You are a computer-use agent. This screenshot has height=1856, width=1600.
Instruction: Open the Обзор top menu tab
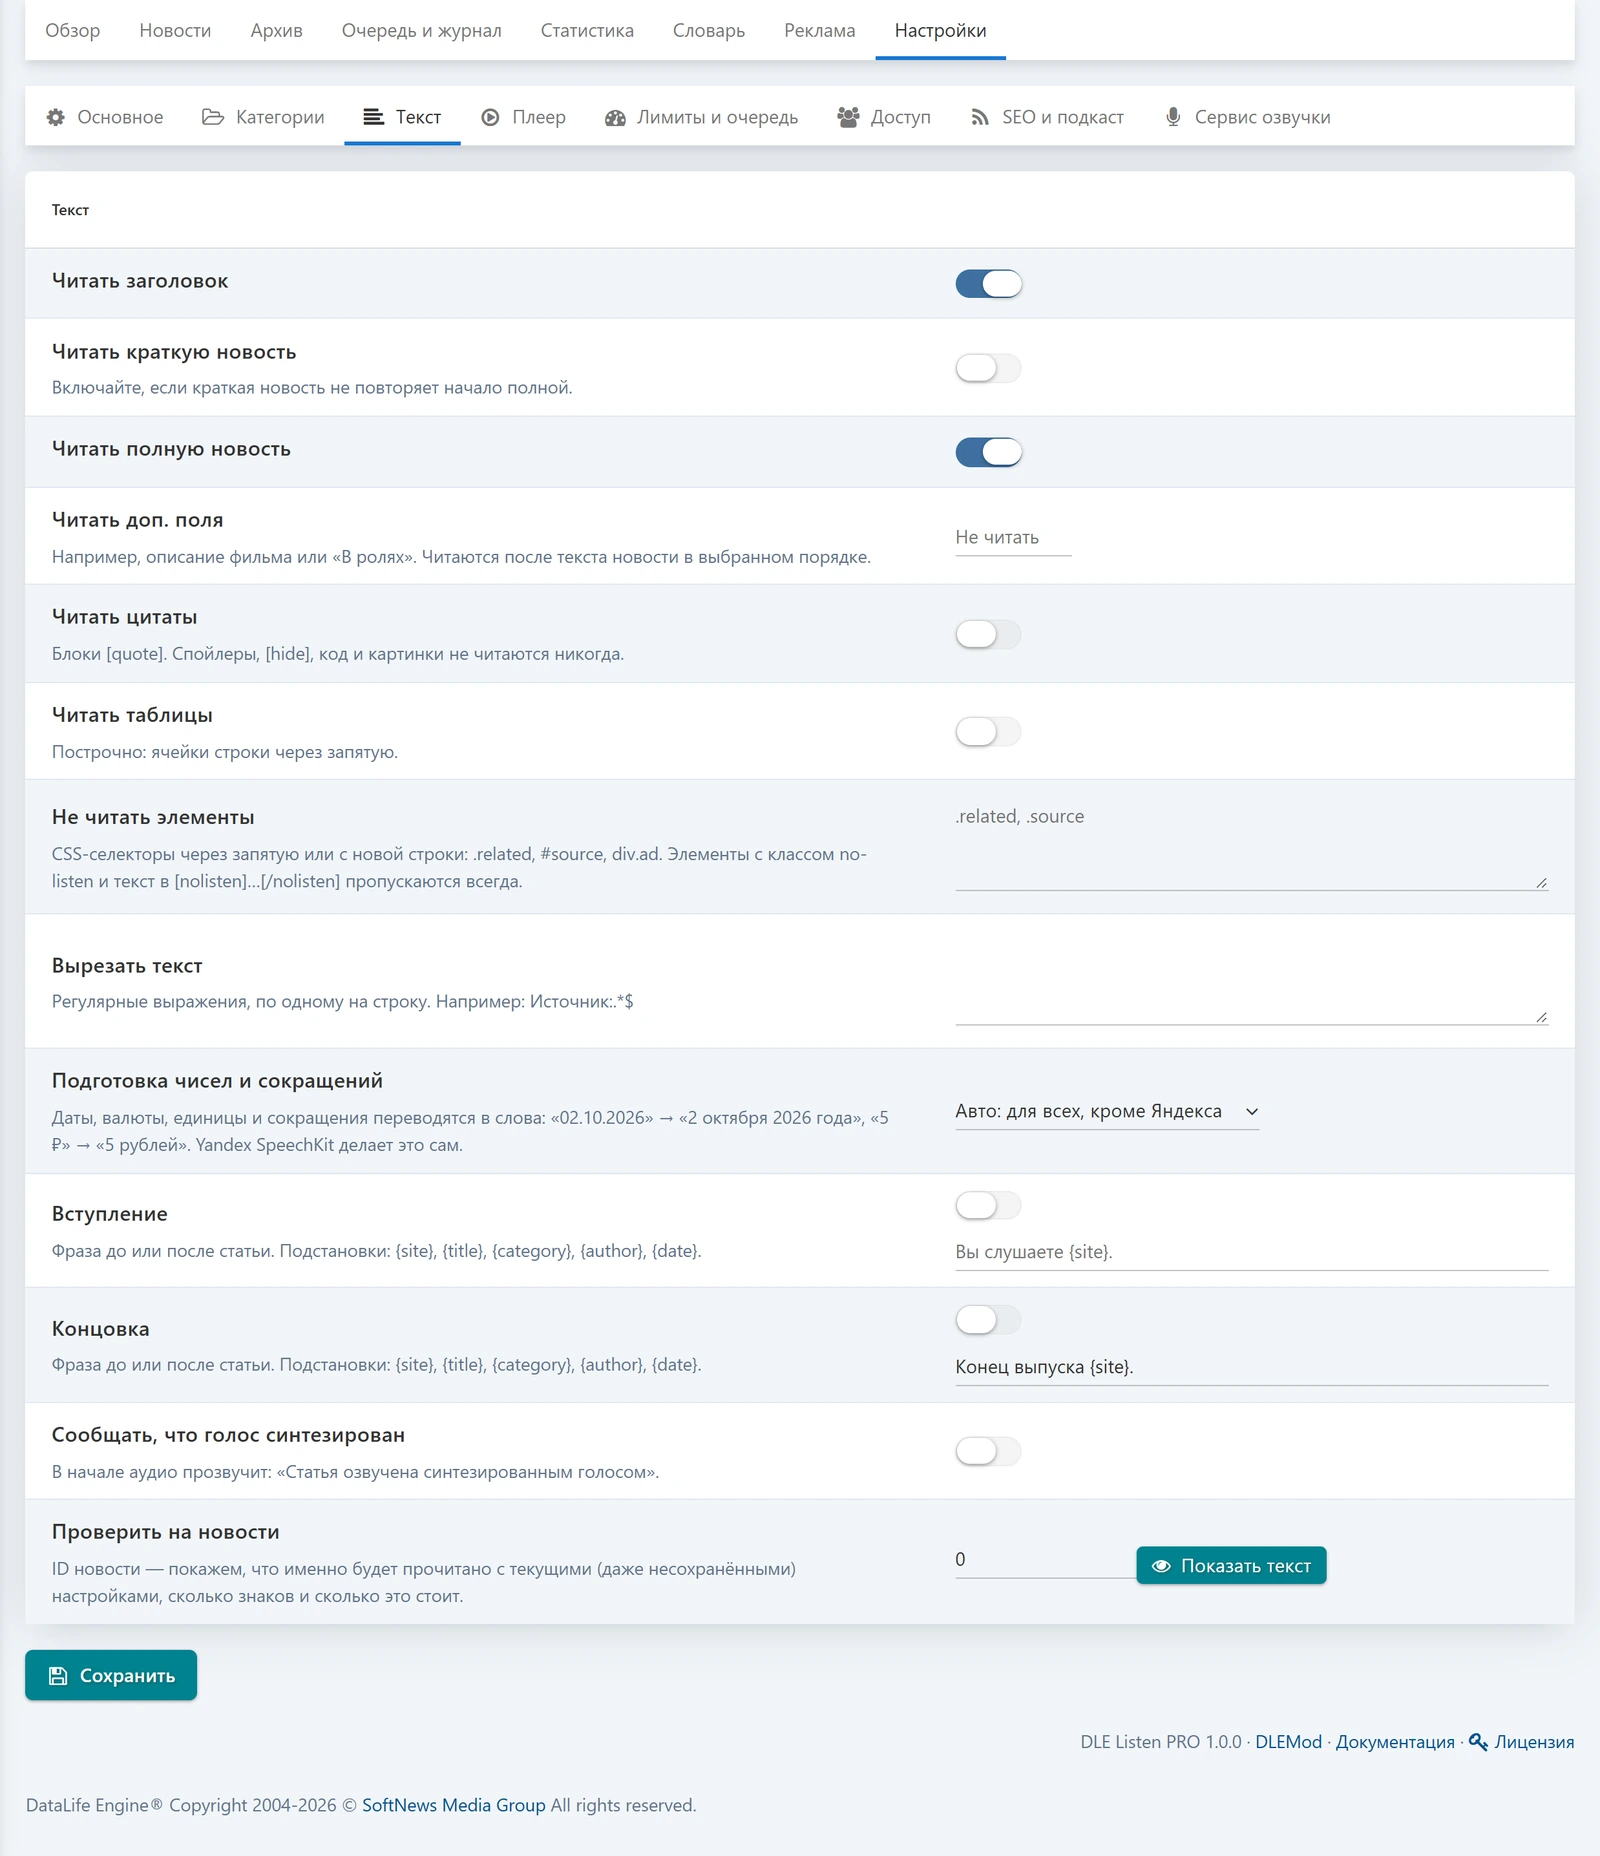73,30
